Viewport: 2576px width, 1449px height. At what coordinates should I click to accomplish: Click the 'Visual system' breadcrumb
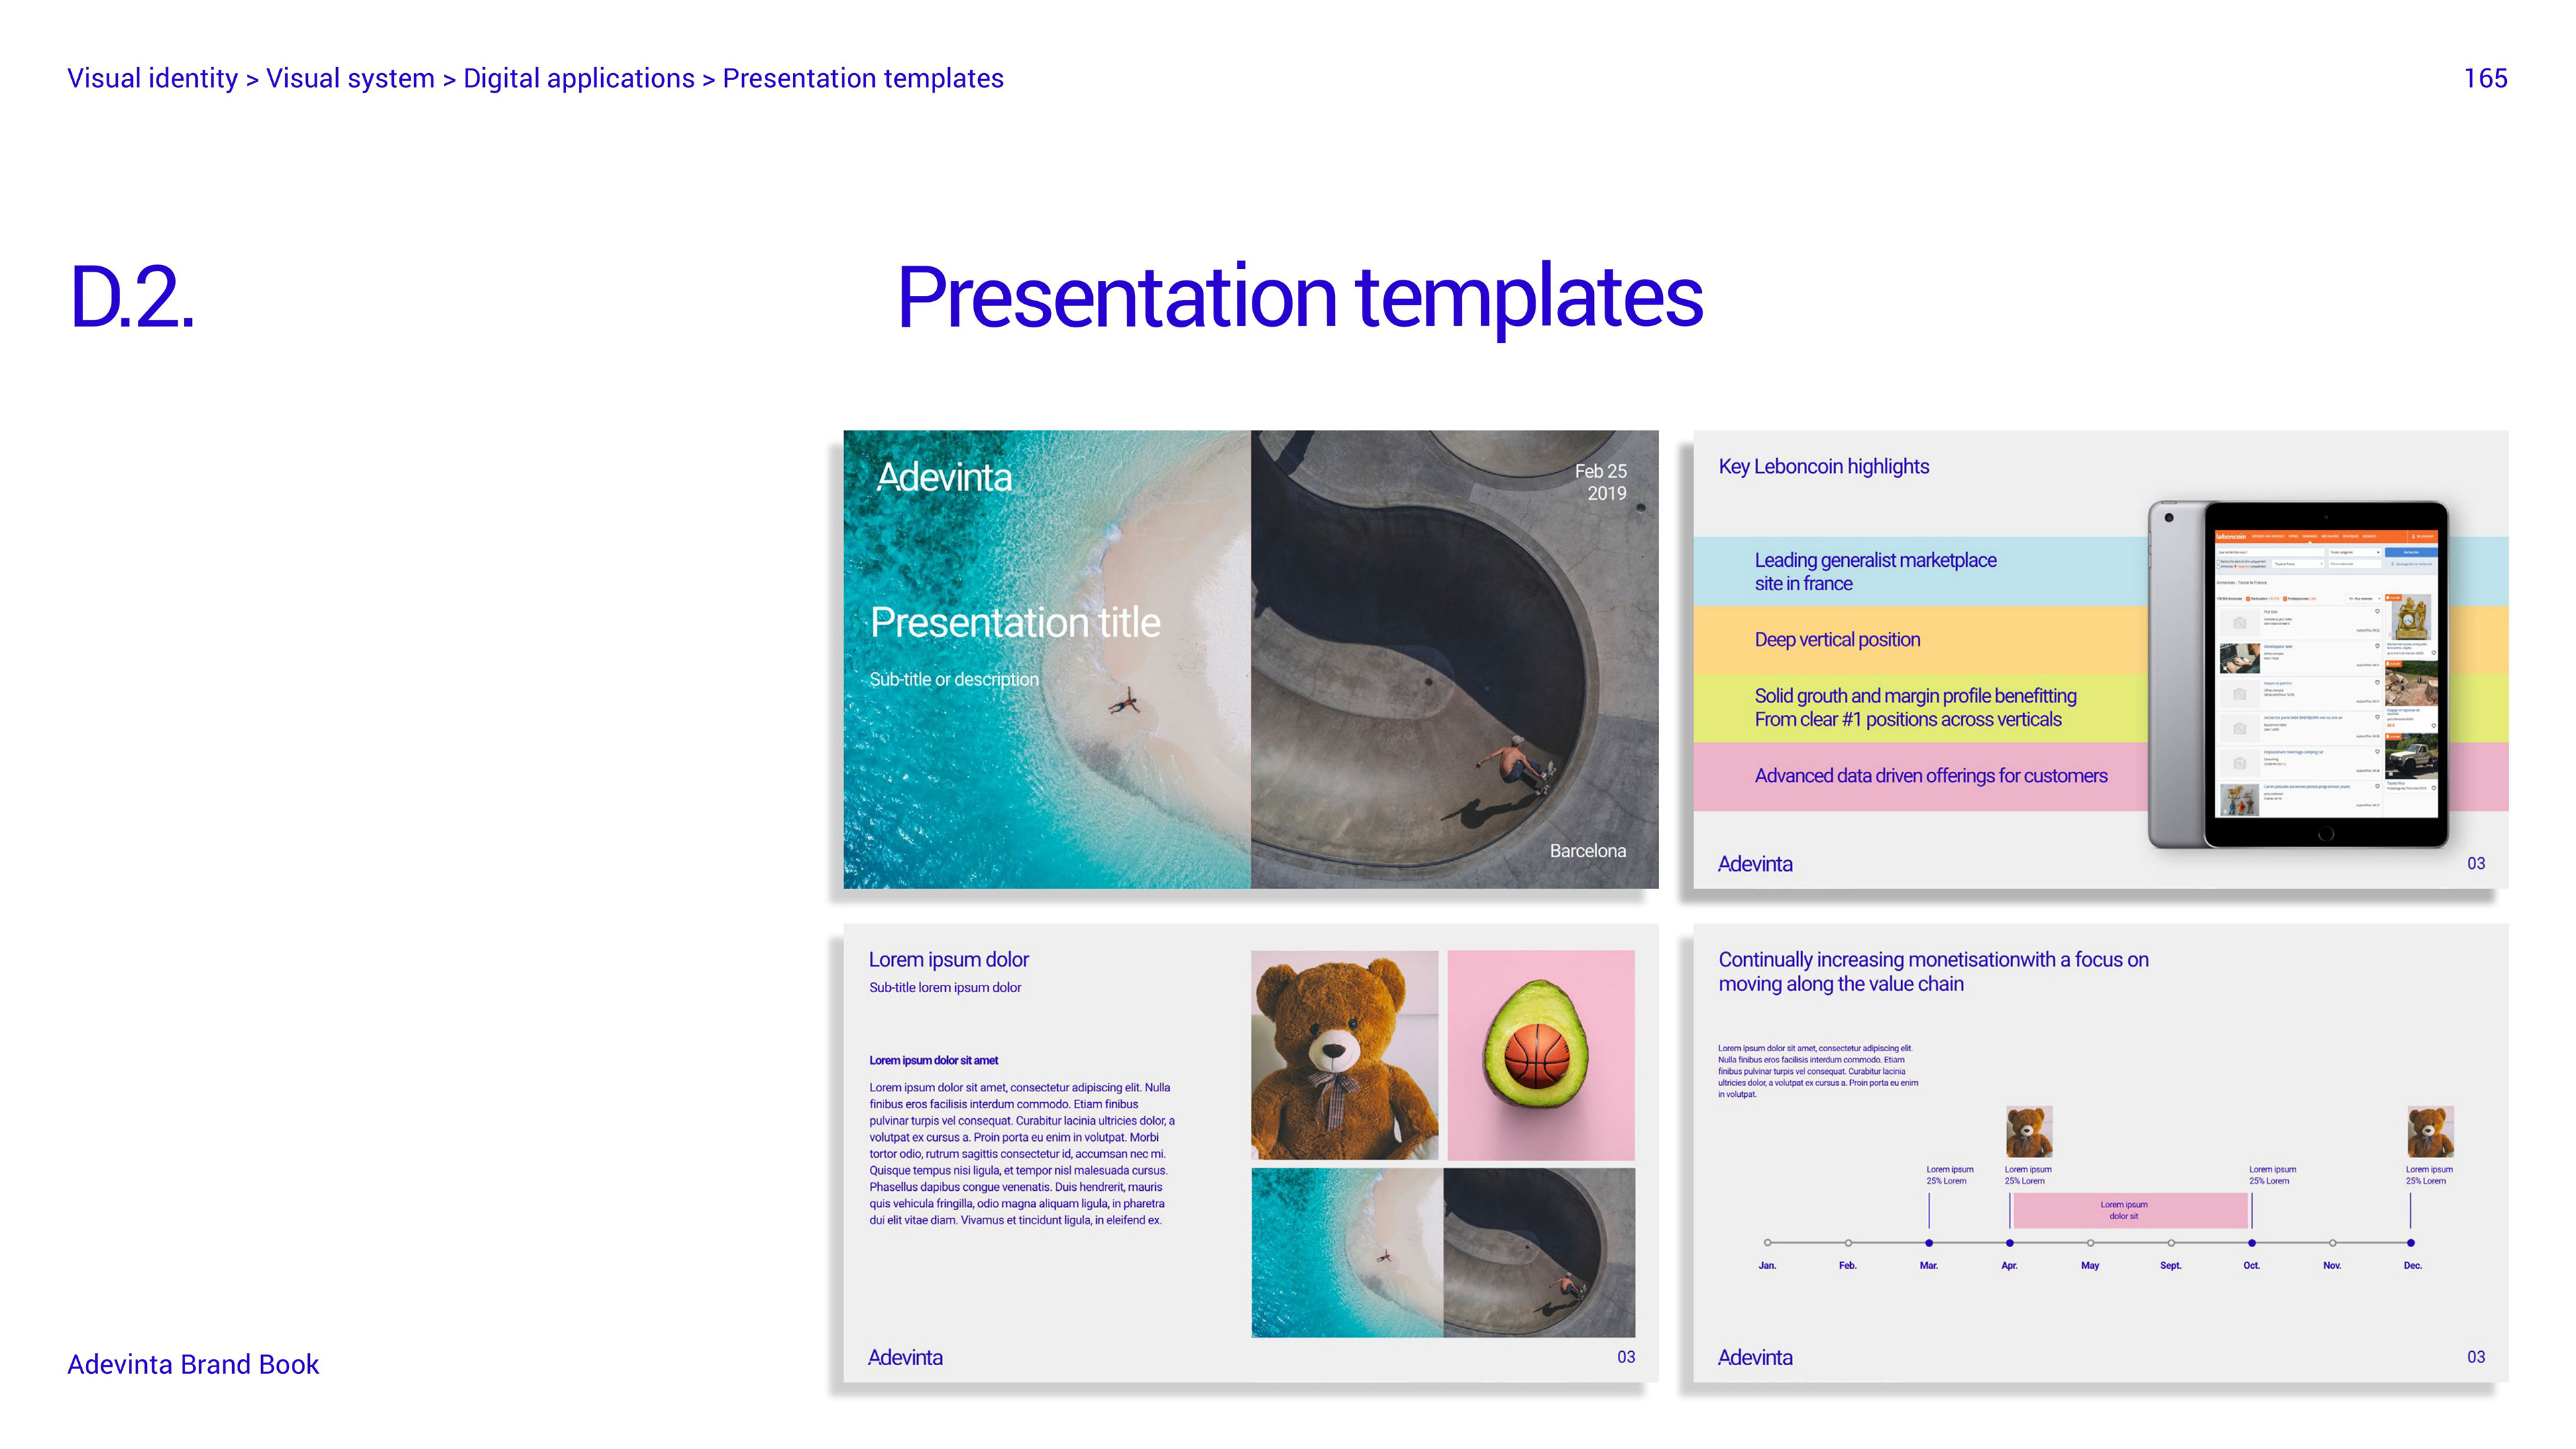click(x=350, y=78)
